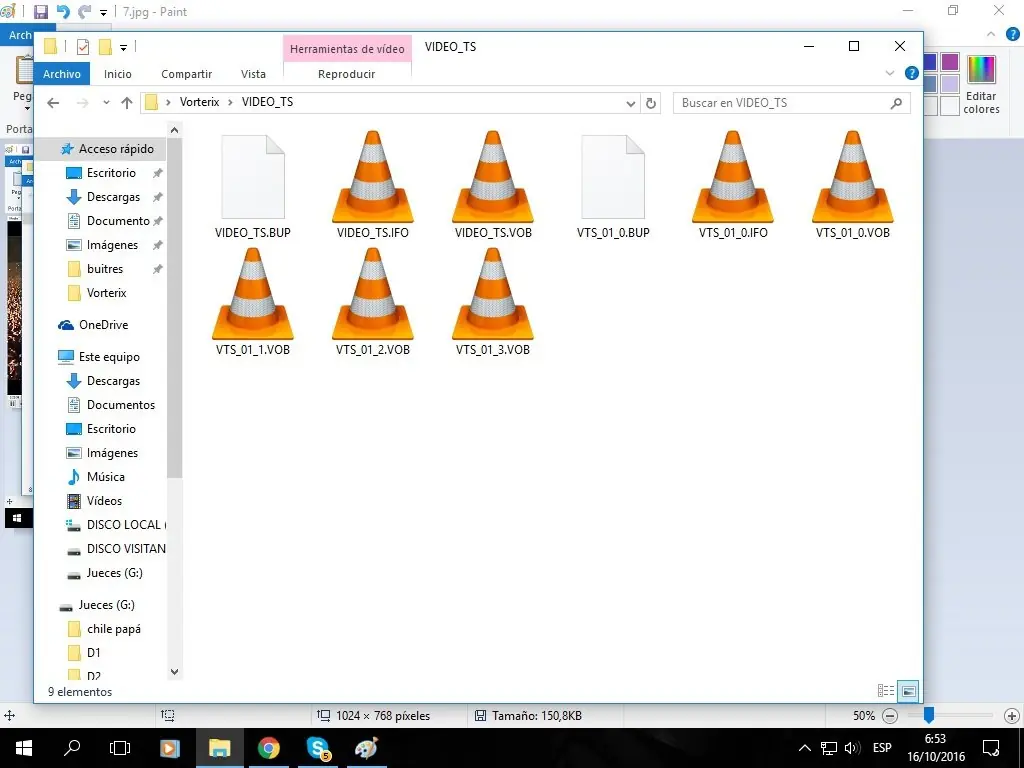Image resolution: width=1024 pixels, height=768 pixels.
Task: Select the VTS_01_2.VOB VLC file
Action: tap(373, 302)
